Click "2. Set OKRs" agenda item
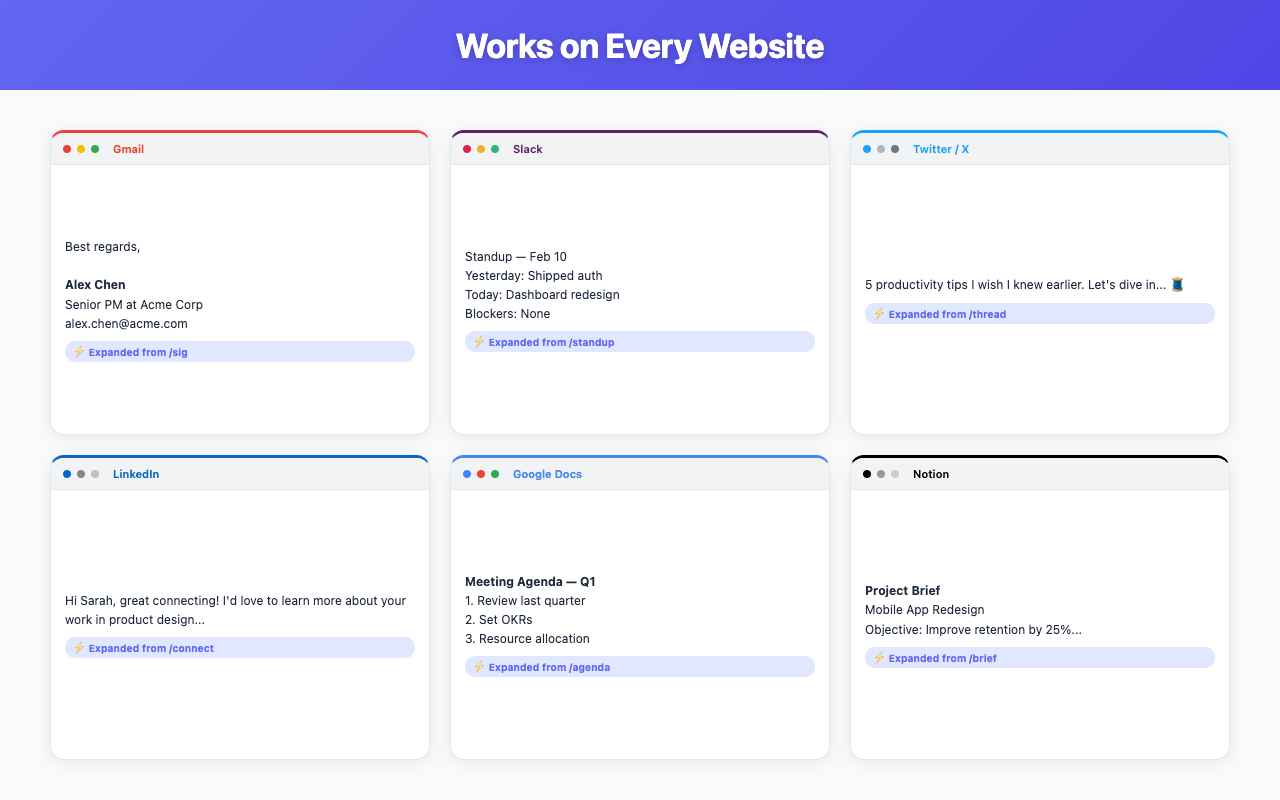 pos(499,620)
